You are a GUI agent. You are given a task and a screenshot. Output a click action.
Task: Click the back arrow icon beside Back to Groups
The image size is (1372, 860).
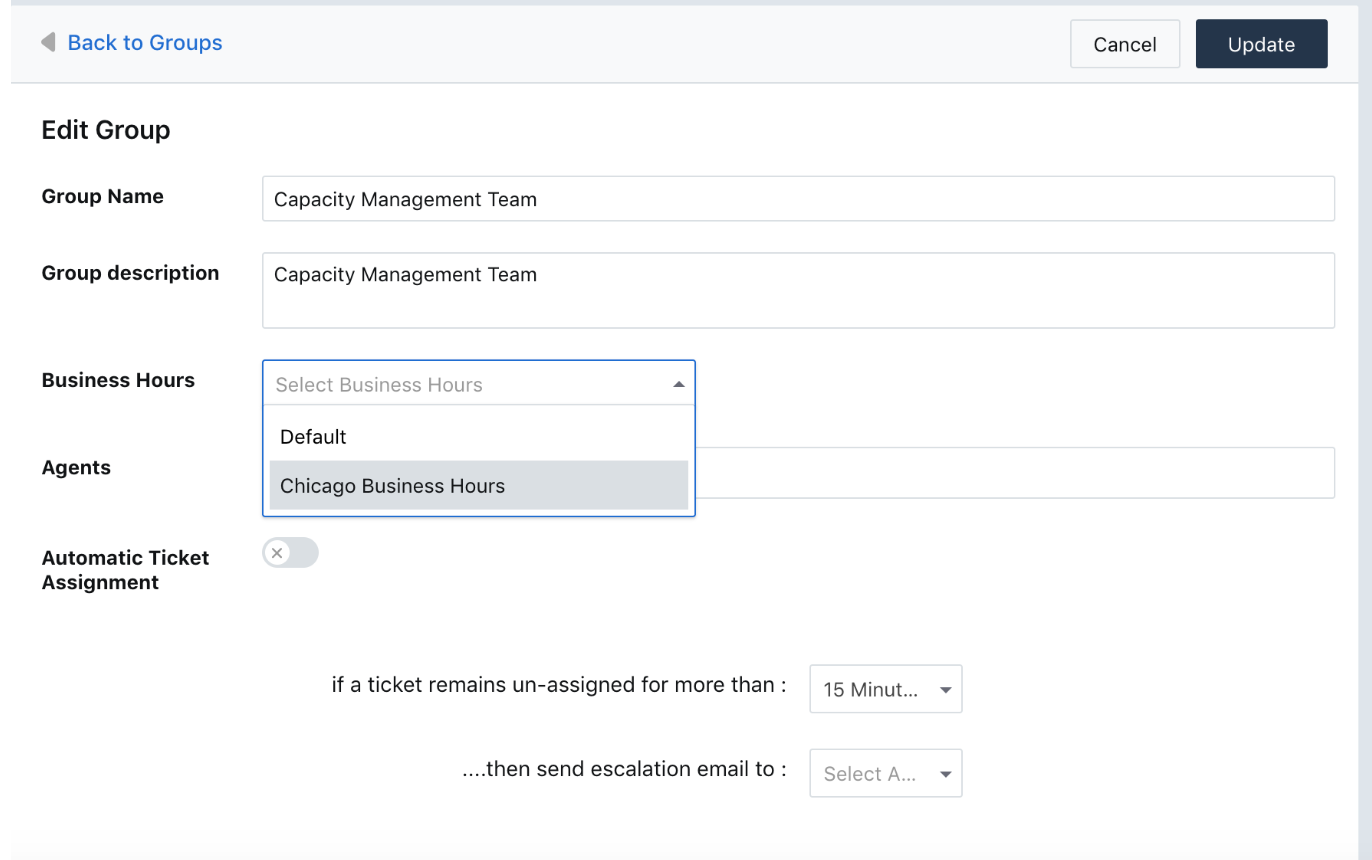pyautogui.click(x=48, y=43)
